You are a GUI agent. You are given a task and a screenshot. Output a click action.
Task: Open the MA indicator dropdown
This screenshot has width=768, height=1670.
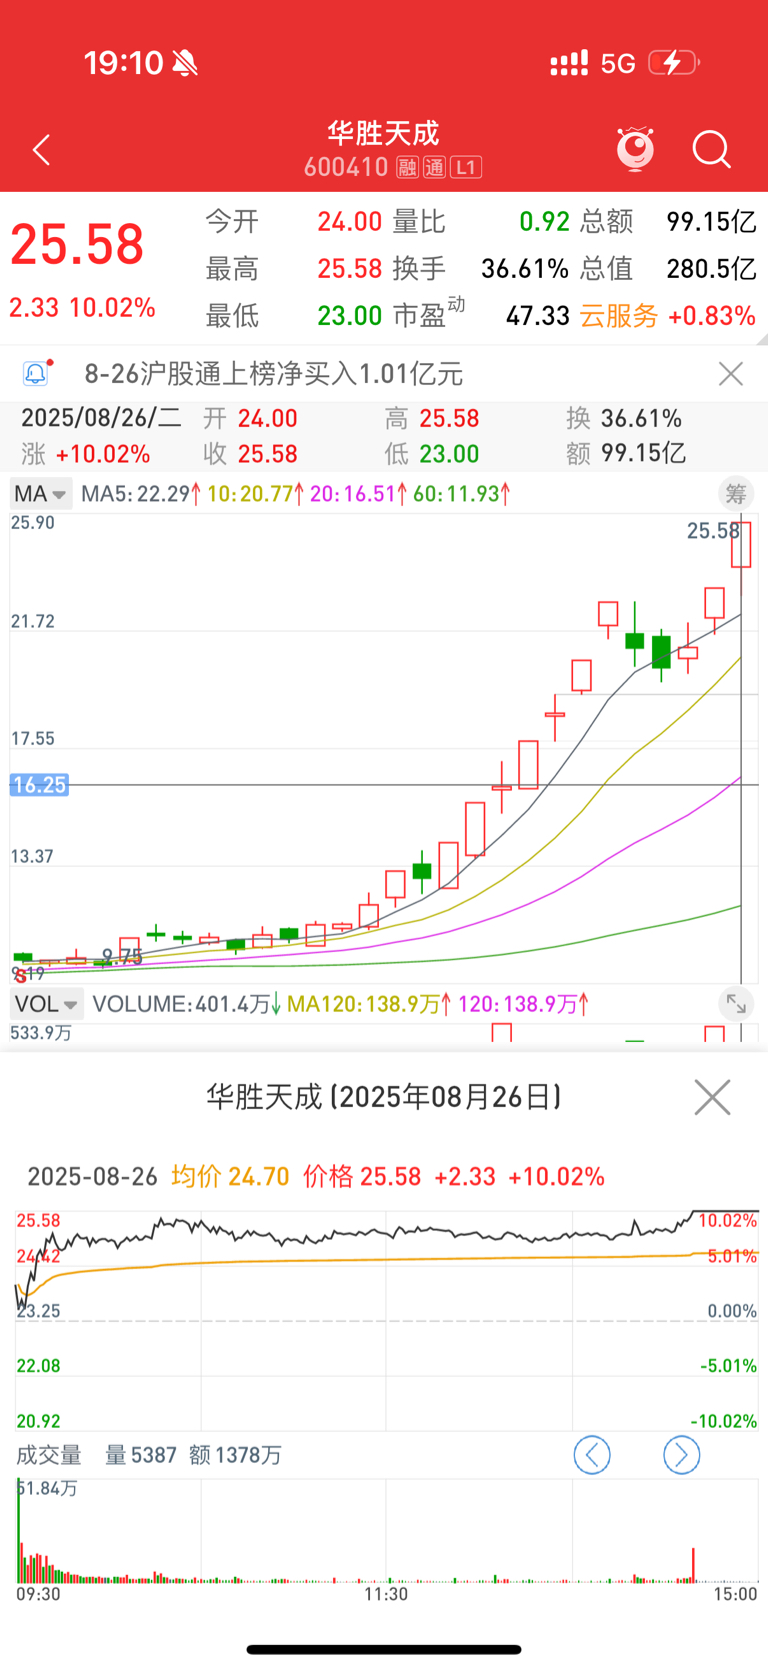coord(40,493)
